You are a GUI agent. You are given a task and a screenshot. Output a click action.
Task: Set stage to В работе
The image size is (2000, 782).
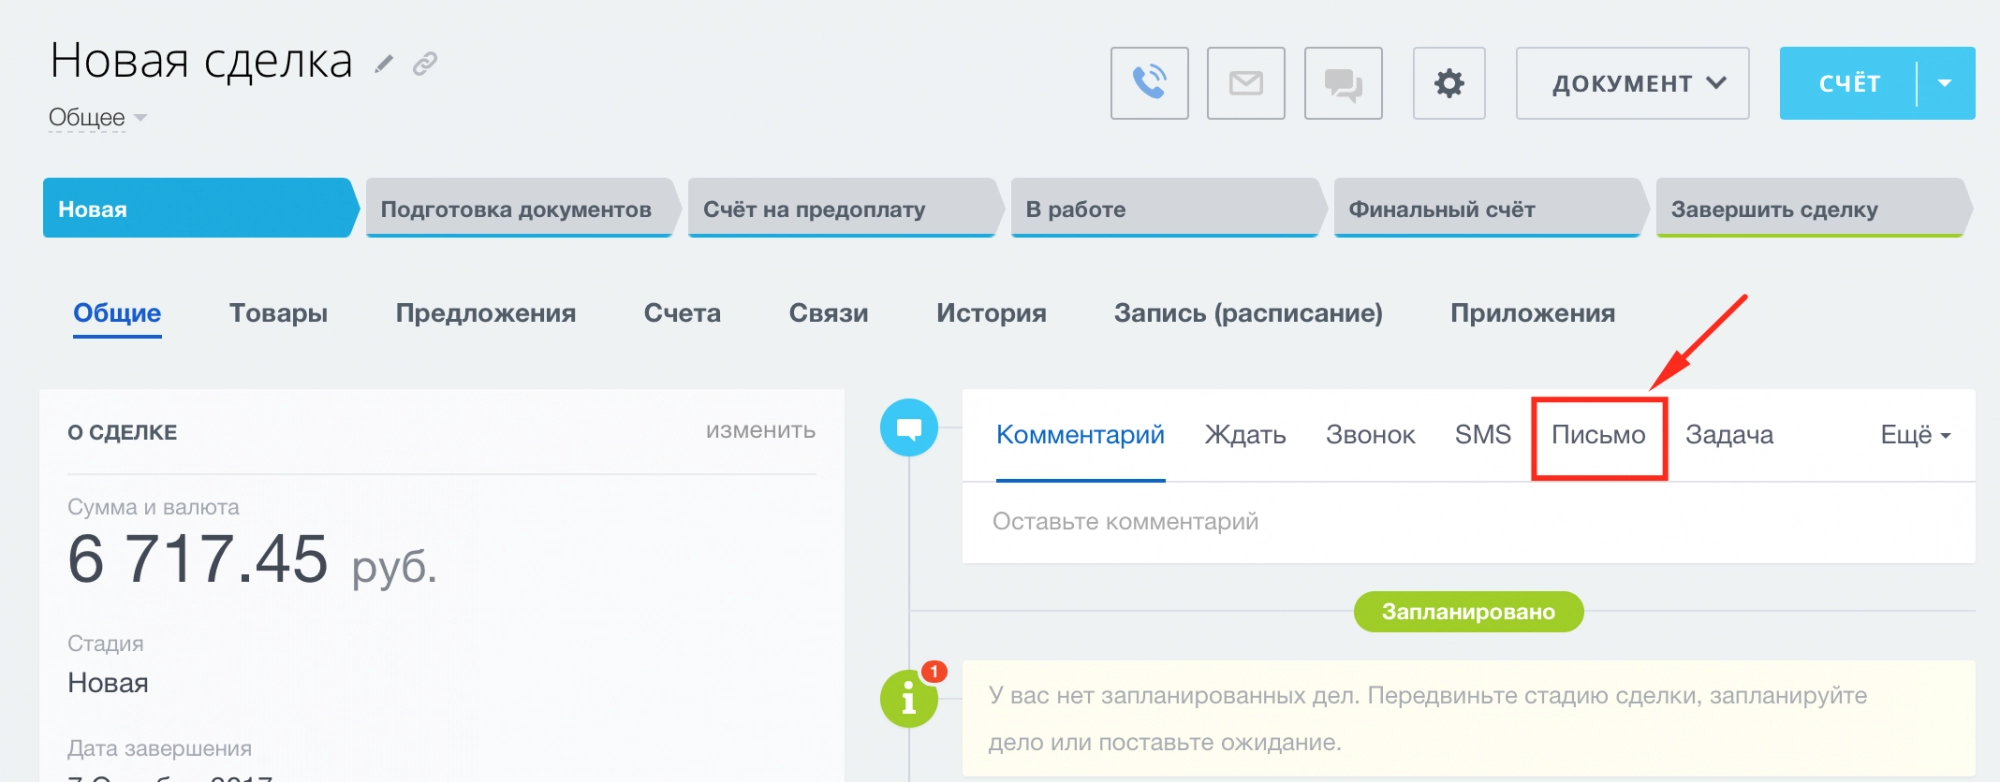pyautogui.click(x=1168, y=208)
